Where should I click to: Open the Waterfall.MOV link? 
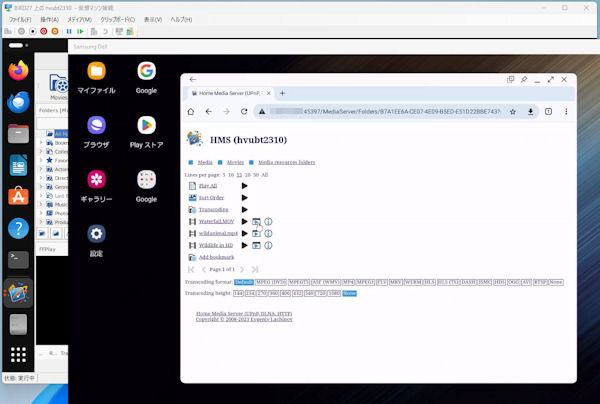[217, 222]
